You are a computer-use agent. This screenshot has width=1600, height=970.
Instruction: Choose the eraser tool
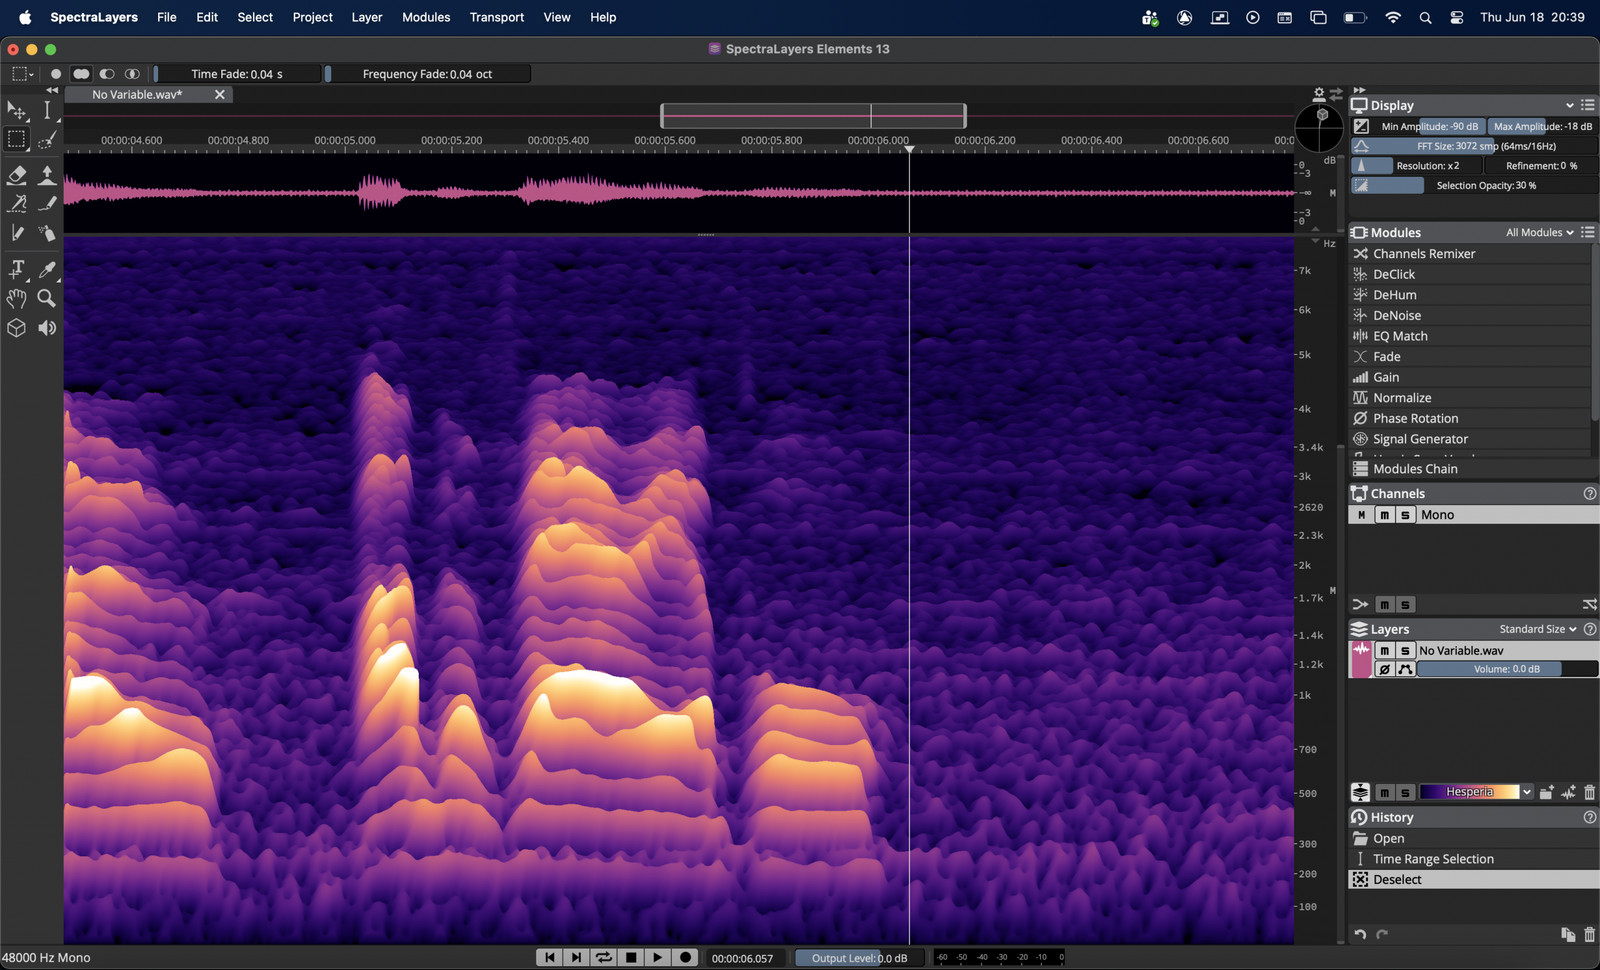(x=16, y=175)
